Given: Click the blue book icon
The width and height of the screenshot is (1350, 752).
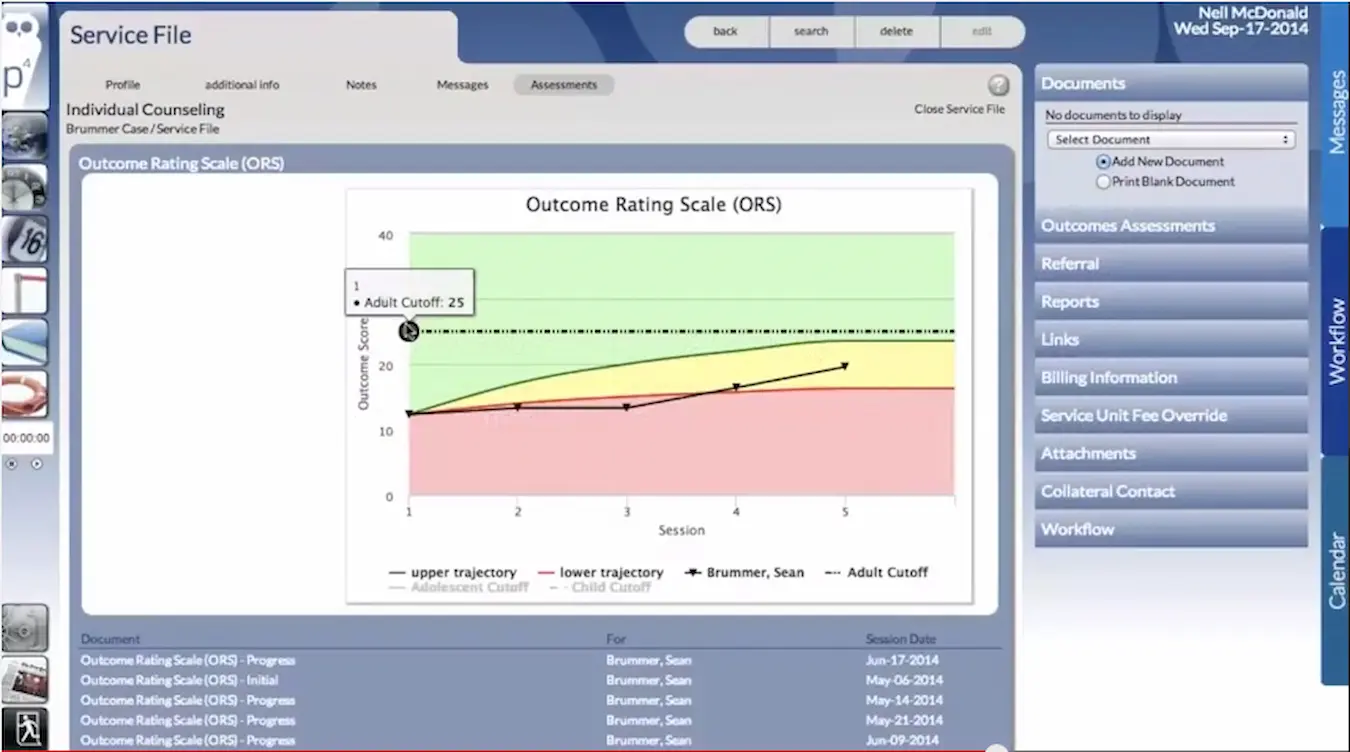Looking at the screenshot, I should 25,340.
